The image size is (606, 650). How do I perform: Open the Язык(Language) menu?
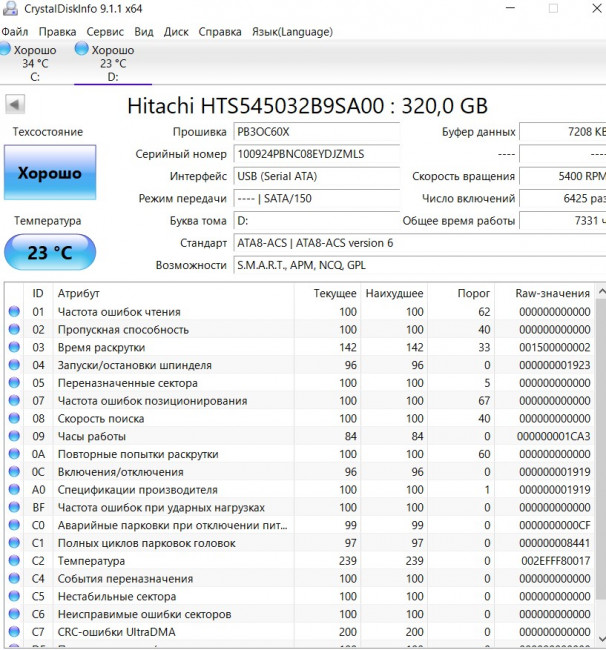point(292,32)
